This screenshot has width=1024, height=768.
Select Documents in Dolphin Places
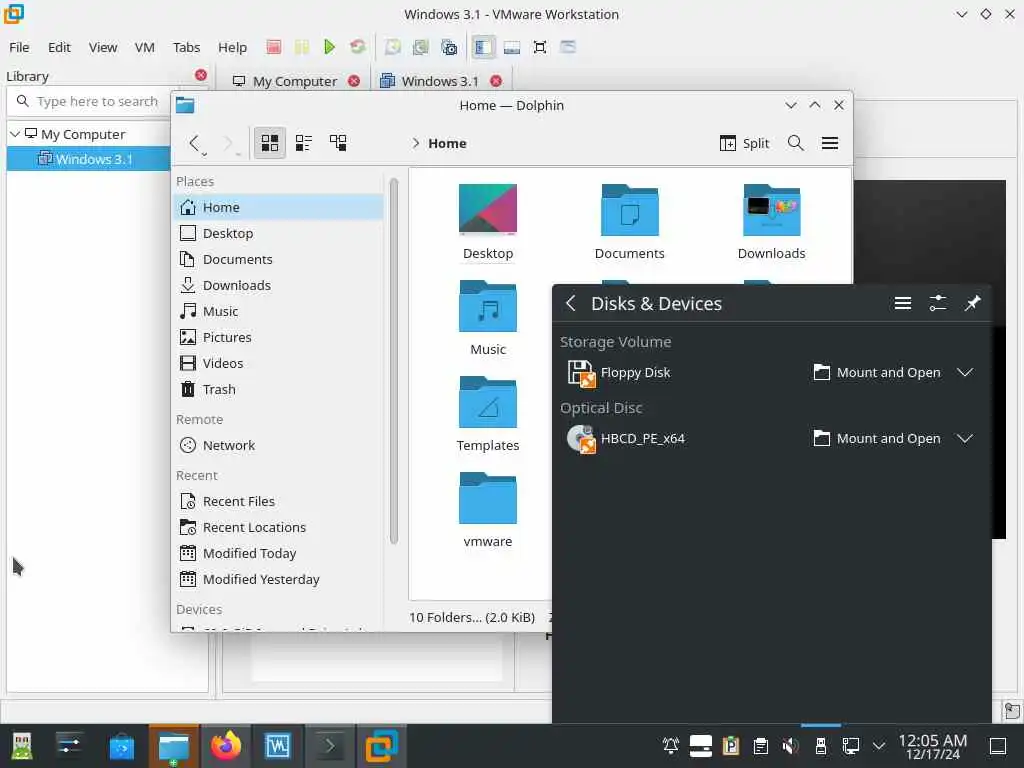(x=280, y=259)
